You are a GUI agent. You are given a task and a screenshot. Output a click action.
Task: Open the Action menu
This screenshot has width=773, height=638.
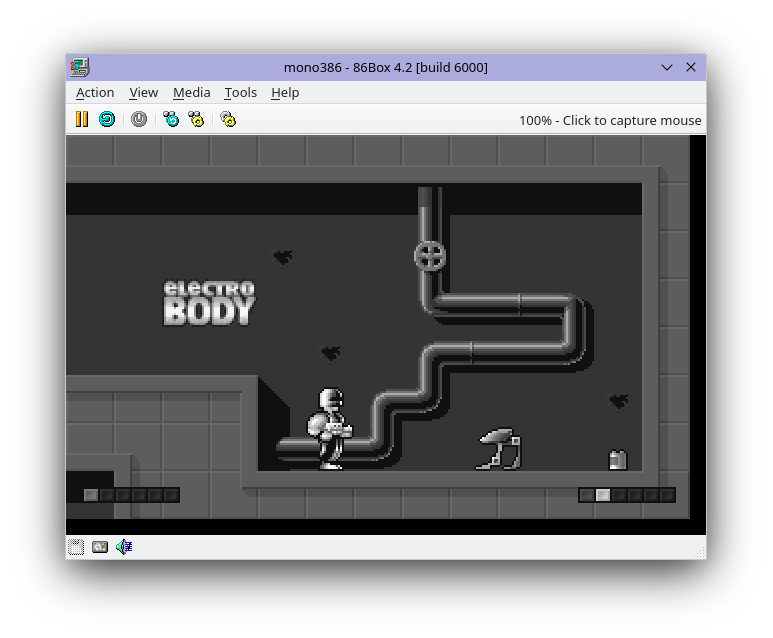(95, 93)
